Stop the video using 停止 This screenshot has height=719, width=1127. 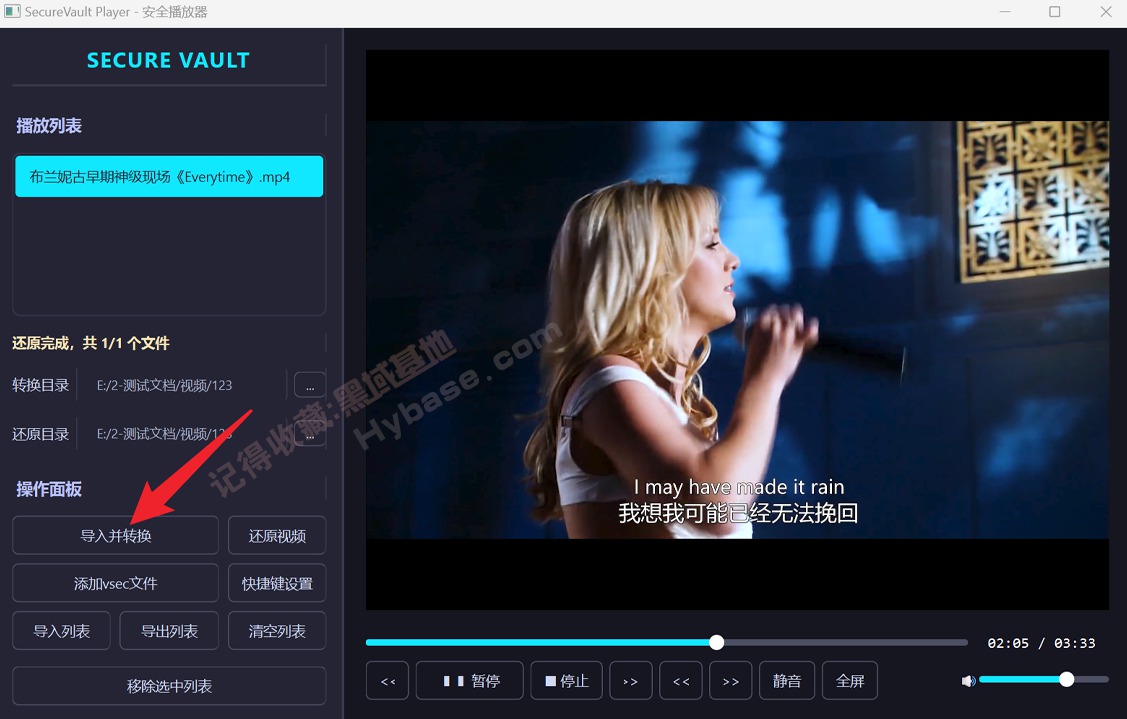click(566, 680)
